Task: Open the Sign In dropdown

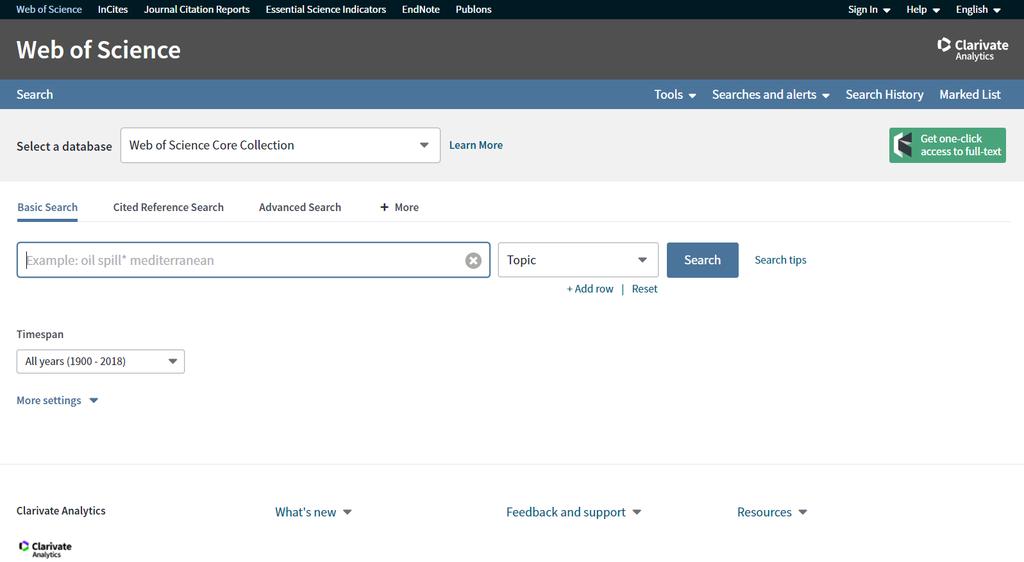Action: pos(869,9)
